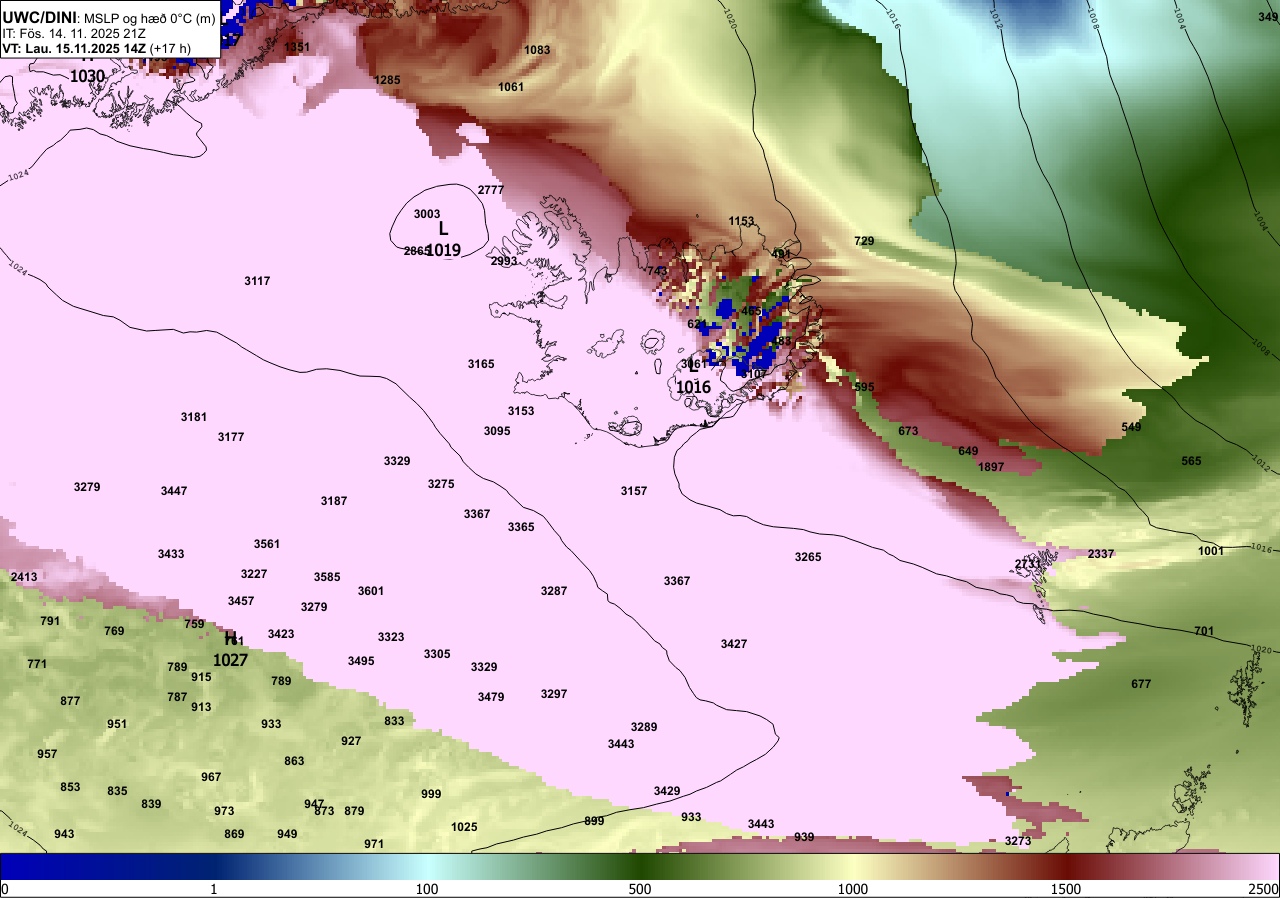
Task: Click the 677 value
Action: tap(1141, 684)
